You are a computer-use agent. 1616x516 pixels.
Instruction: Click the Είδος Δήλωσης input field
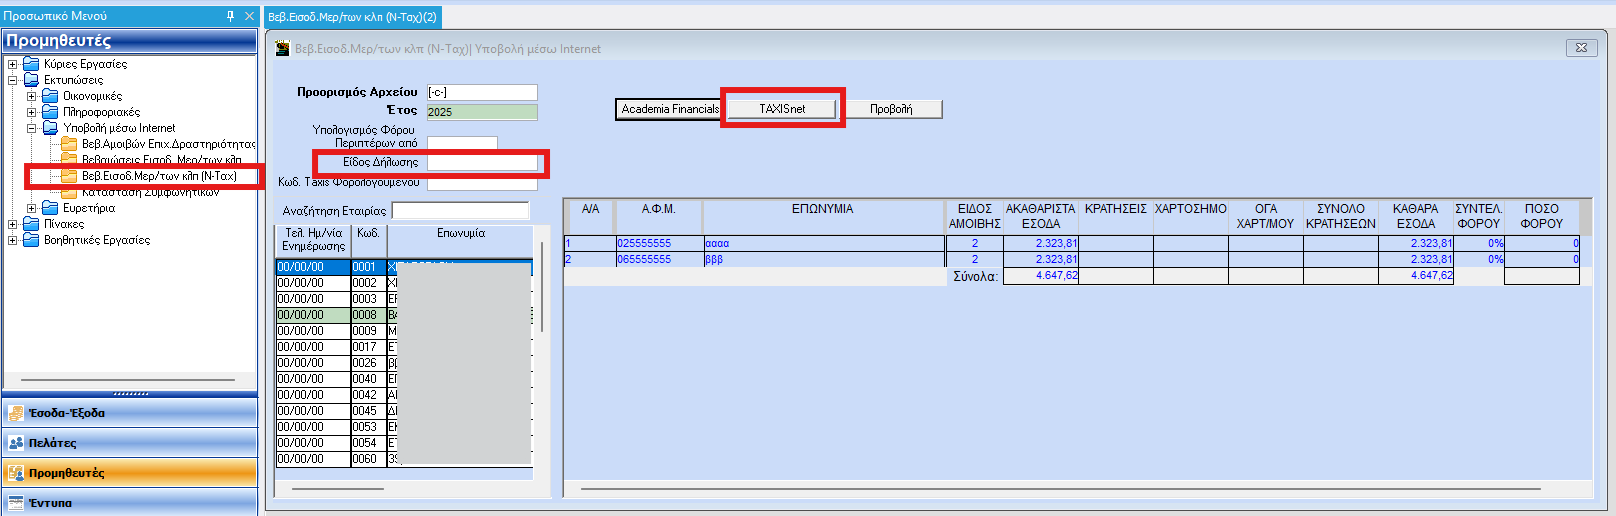point(482,162)
